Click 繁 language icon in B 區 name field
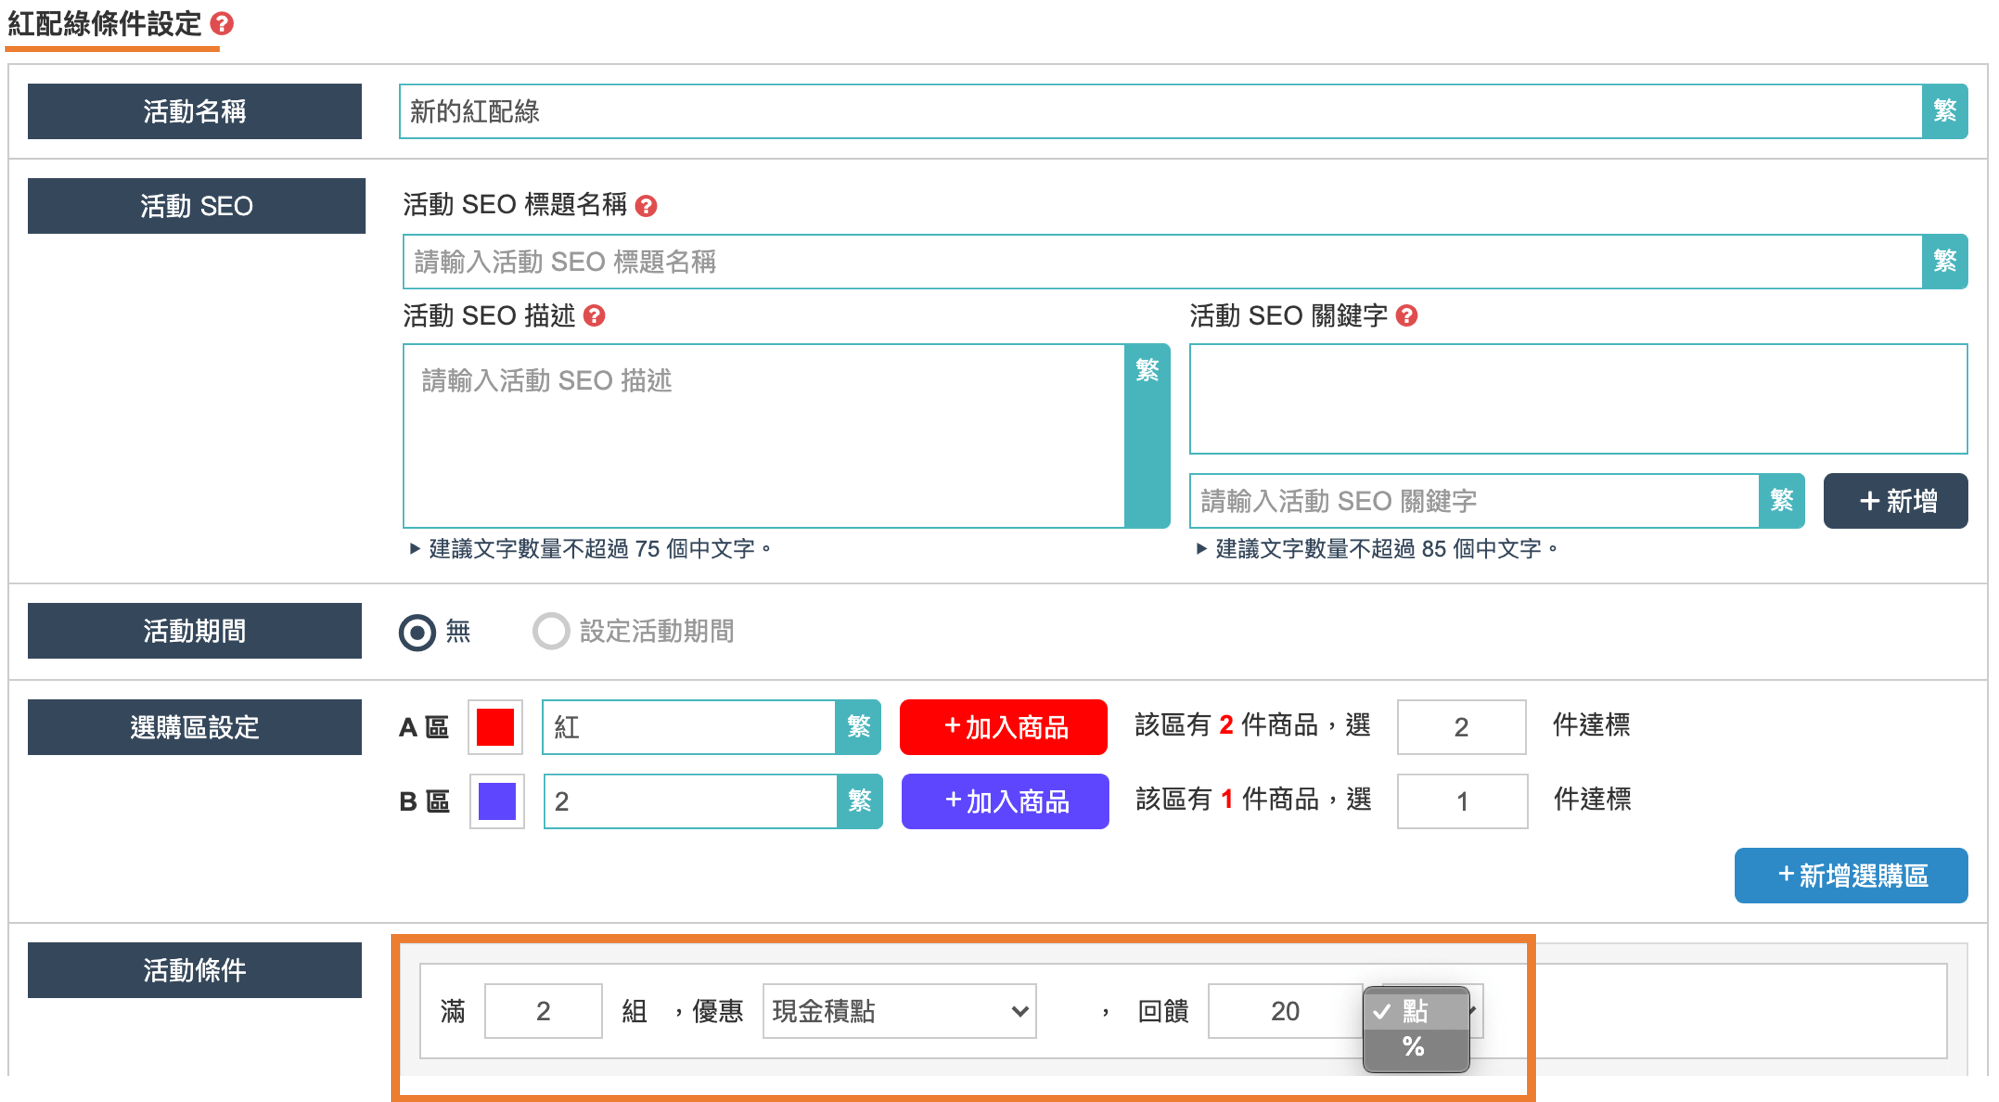Screen dimensions: 1999x1102 click(859, 801)
